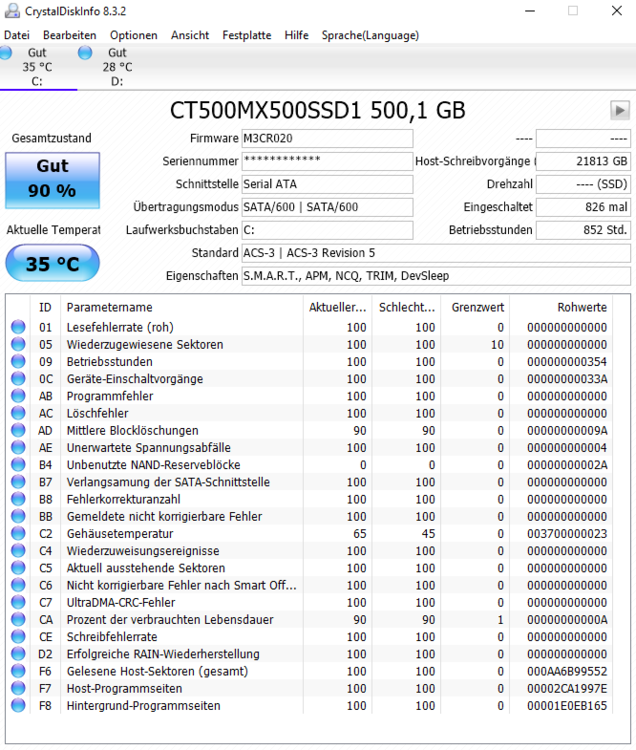Click the next disk arrow button
This screenshot has height=750, width=636.
point(620,110)
